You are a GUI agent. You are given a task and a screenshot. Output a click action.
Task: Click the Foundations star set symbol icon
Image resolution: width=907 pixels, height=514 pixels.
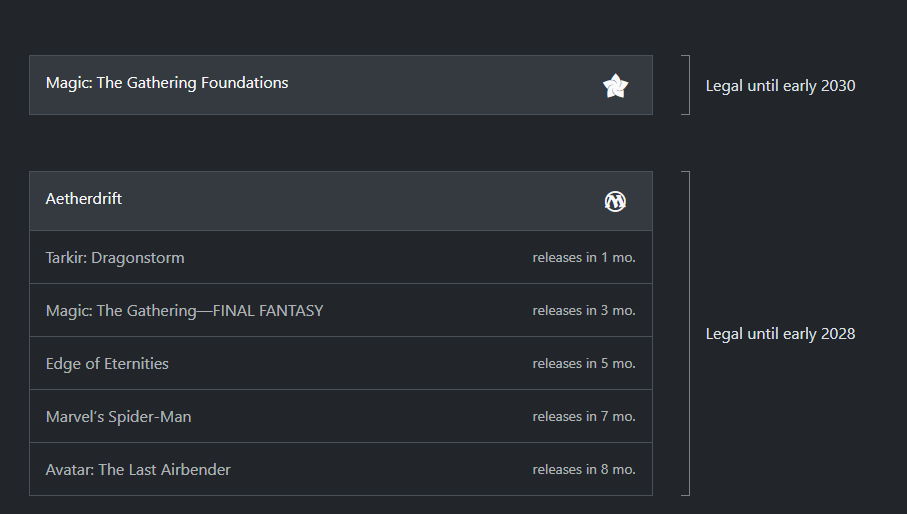pyautogui.click(x=615, y=86)
